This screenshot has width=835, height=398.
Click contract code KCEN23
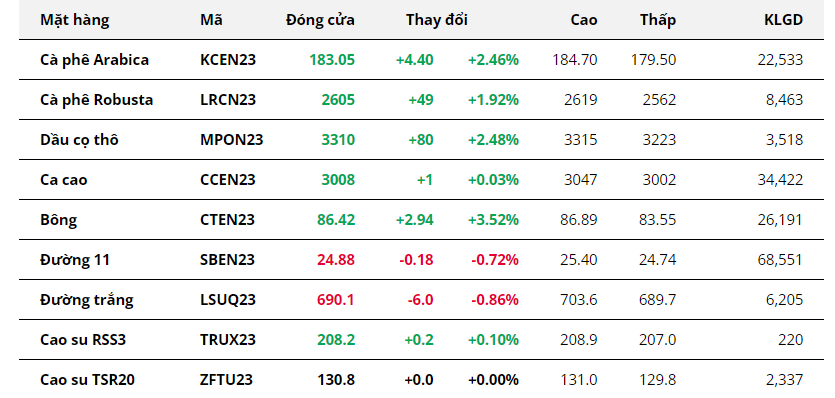228,60
